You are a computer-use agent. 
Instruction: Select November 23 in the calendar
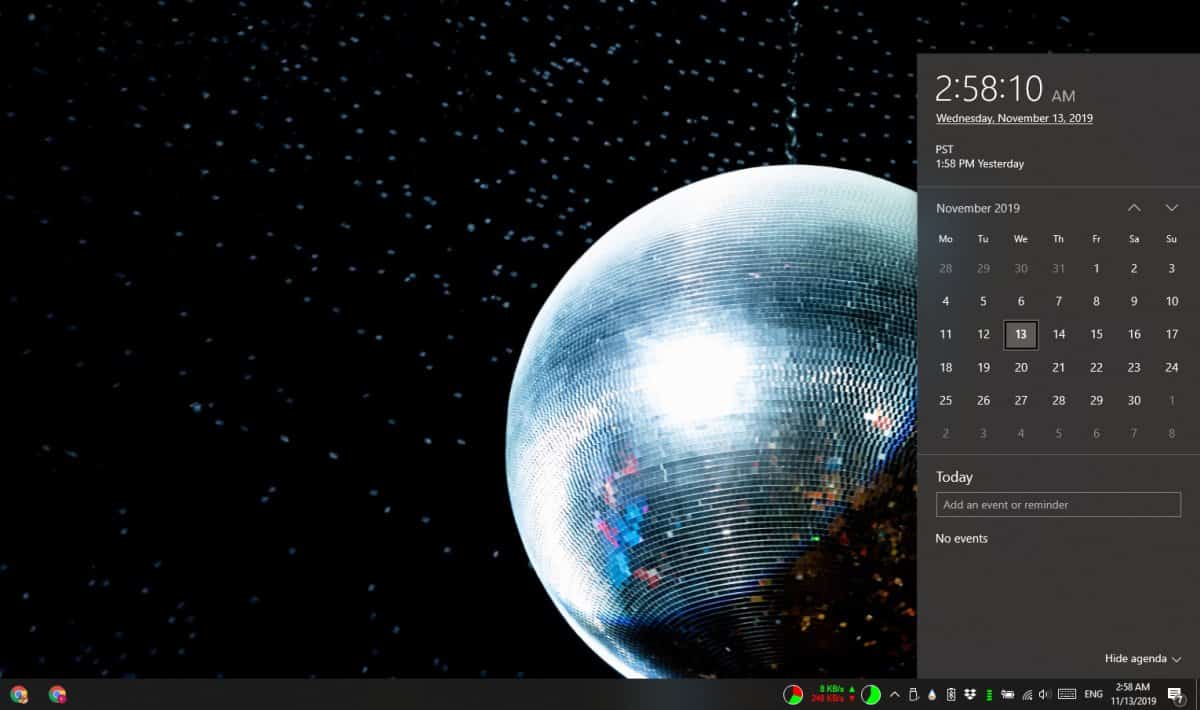1134,368
